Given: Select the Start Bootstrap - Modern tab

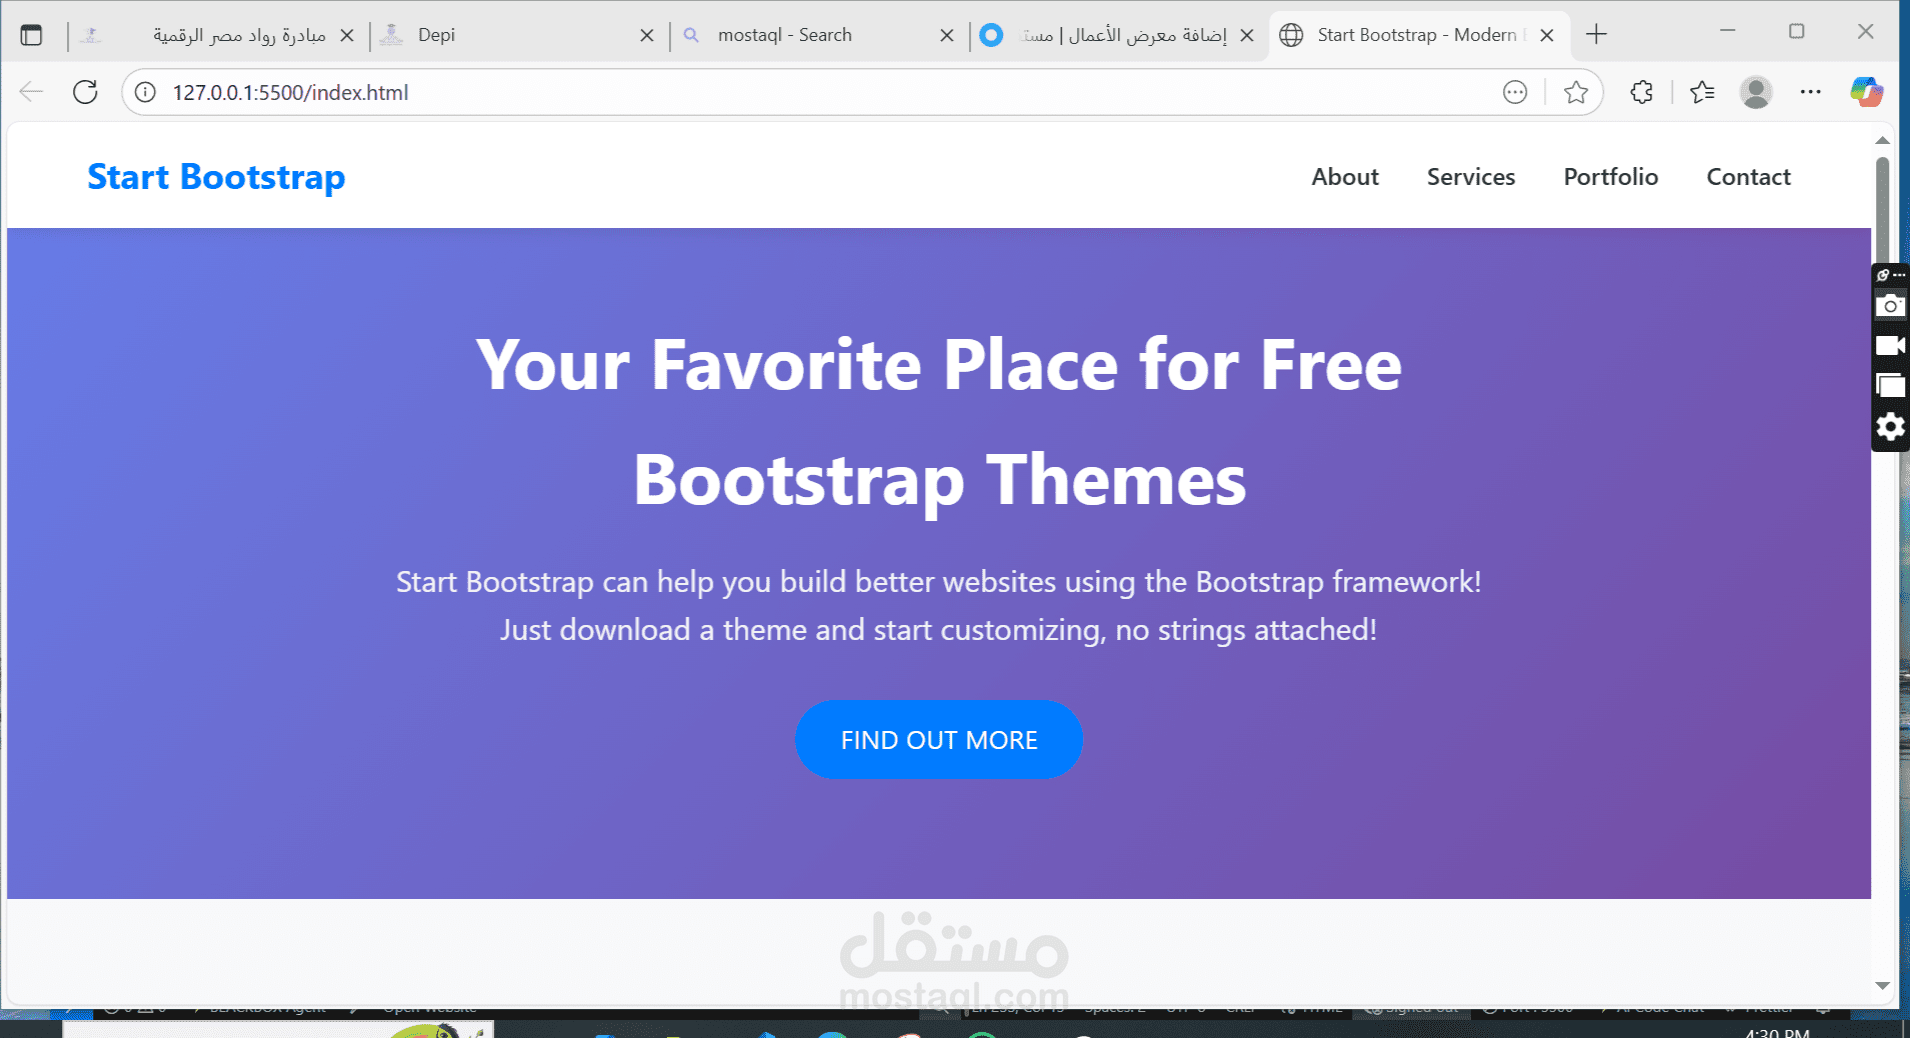Looking at the screenshot, I should click(x=1419, y=35).
